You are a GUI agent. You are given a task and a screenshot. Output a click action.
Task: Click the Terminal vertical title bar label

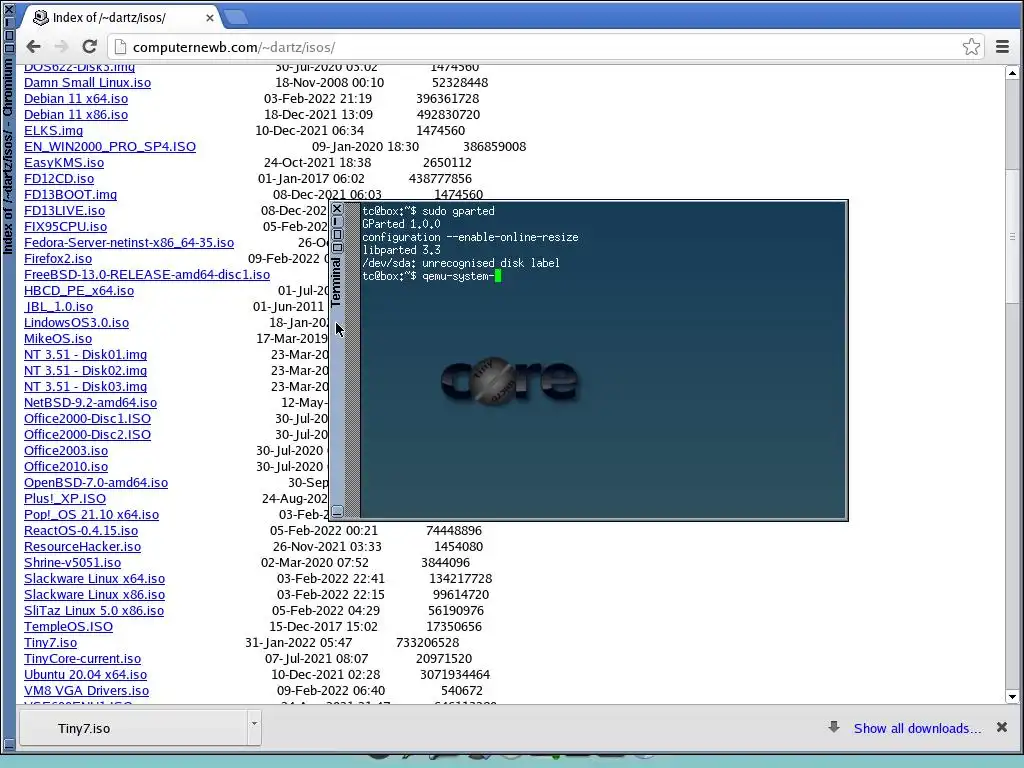(x=336, y=281)
